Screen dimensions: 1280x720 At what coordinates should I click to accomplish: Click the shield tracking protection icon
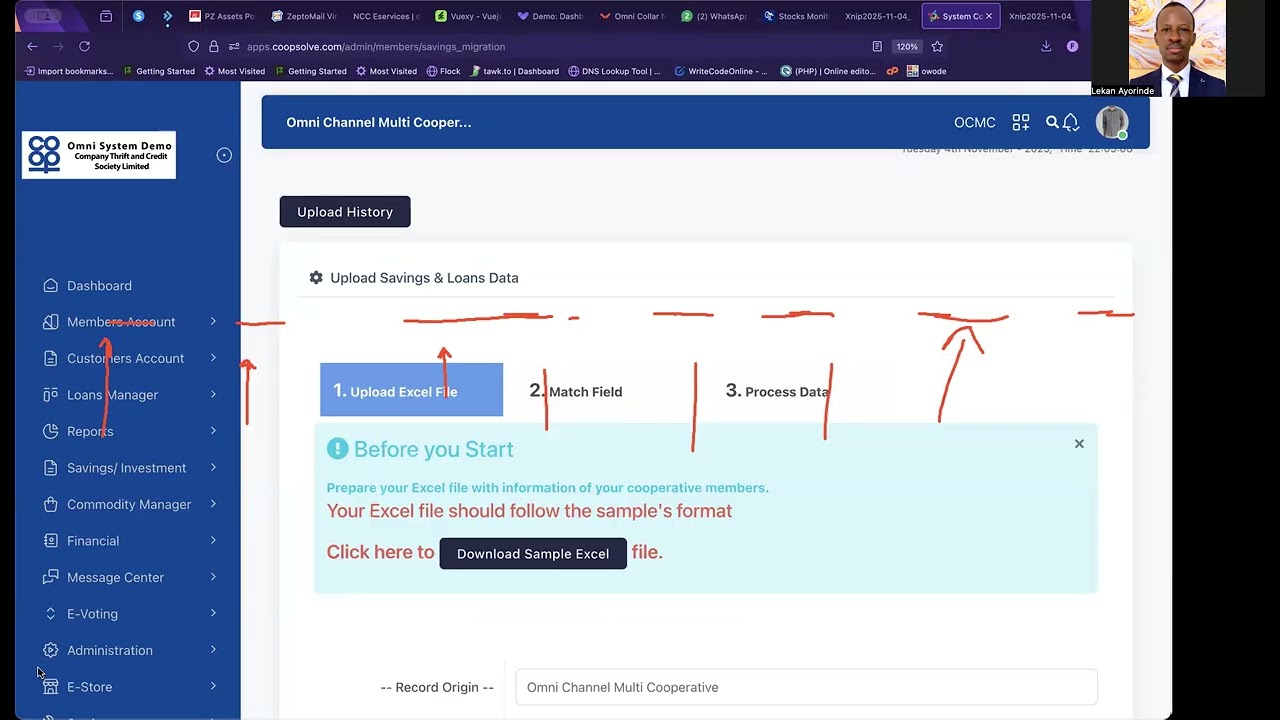click(194, 46)
